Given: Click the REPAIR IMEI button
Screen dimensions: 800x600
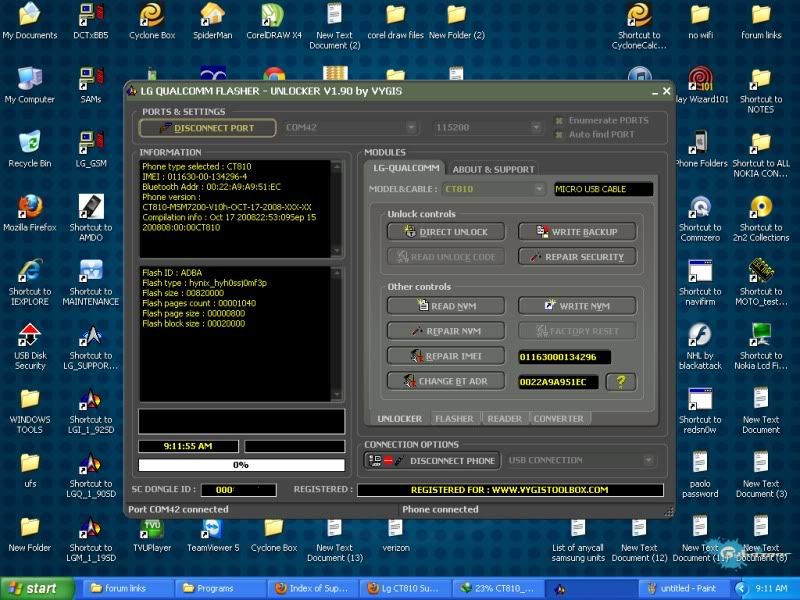Looking at the screenshot, I should point(446,356).
